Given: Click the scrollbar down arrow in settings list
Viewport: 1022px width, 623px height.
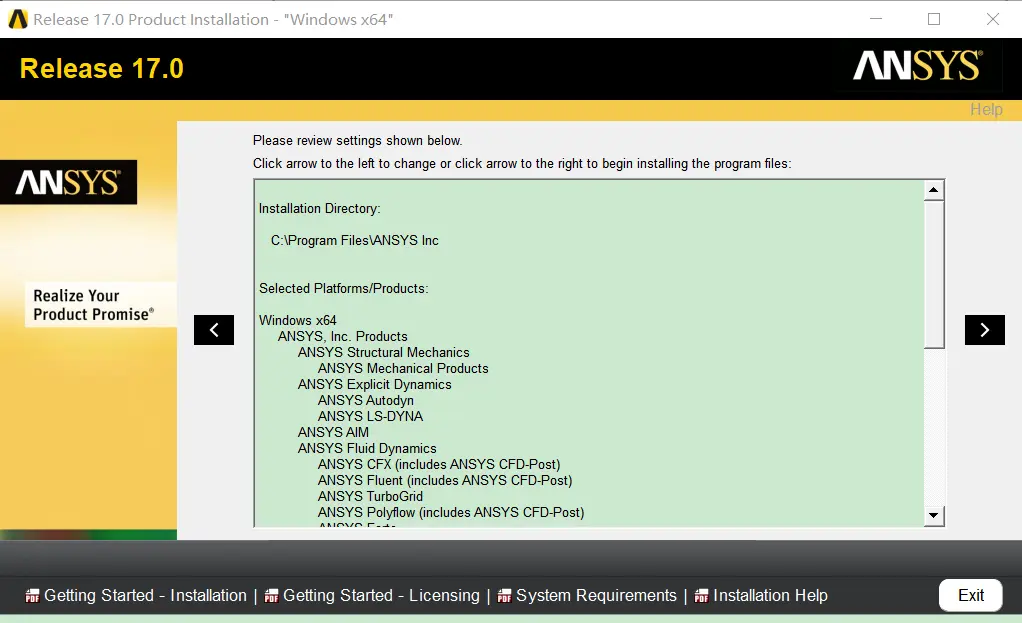Looking at the screenshot, I should [933, 515].
